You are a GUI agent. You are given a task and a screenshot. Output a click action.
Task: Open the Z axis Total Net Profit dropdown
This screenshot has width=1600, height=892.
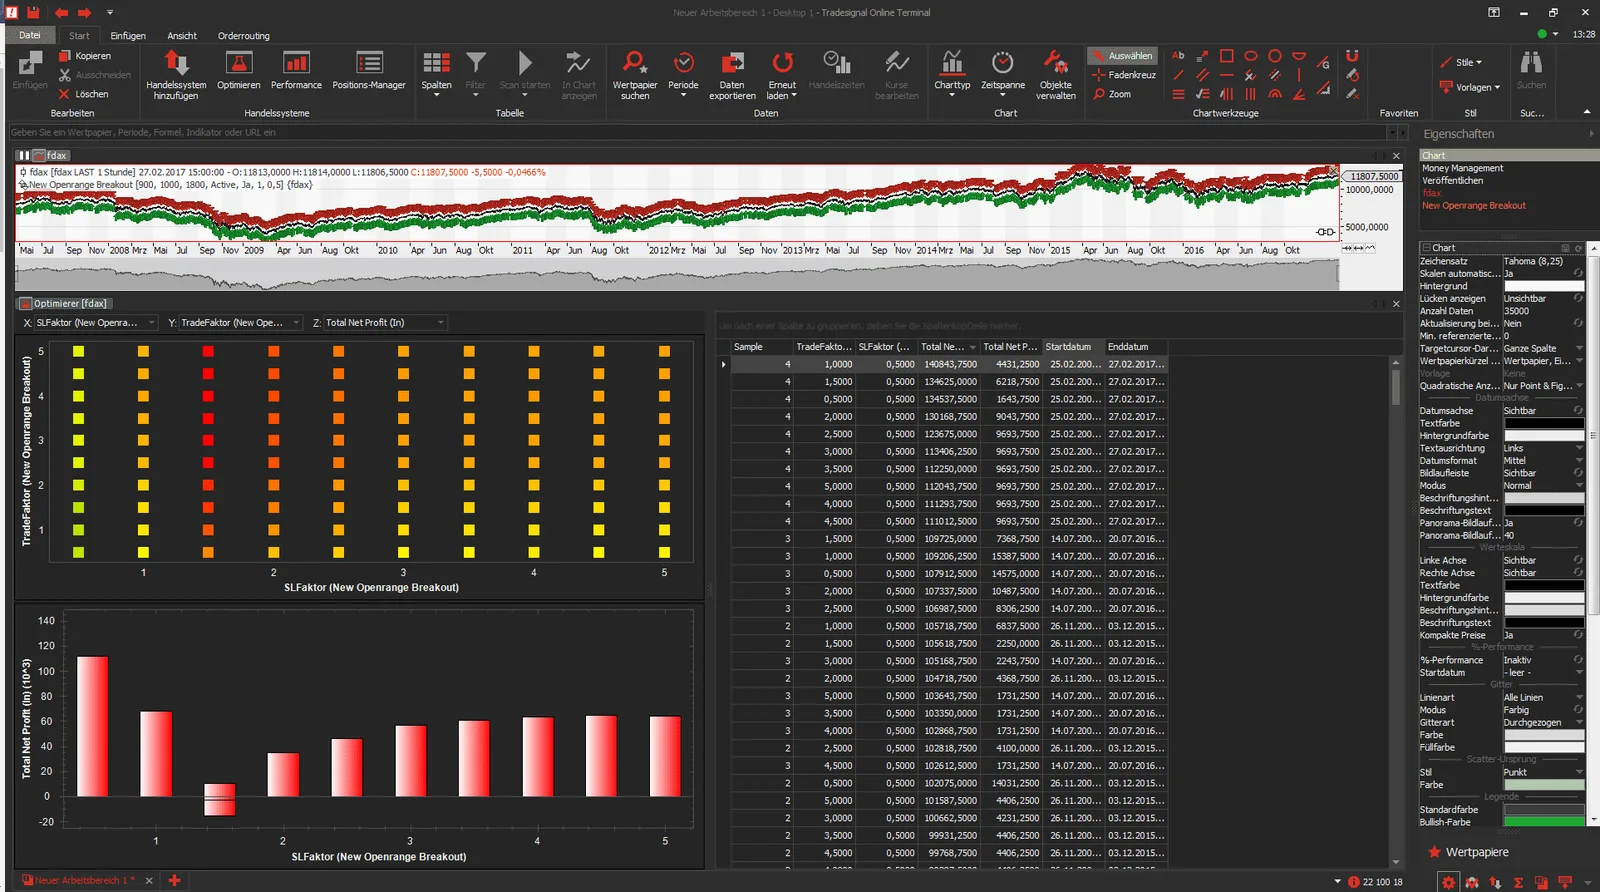[x=384, y=322]
